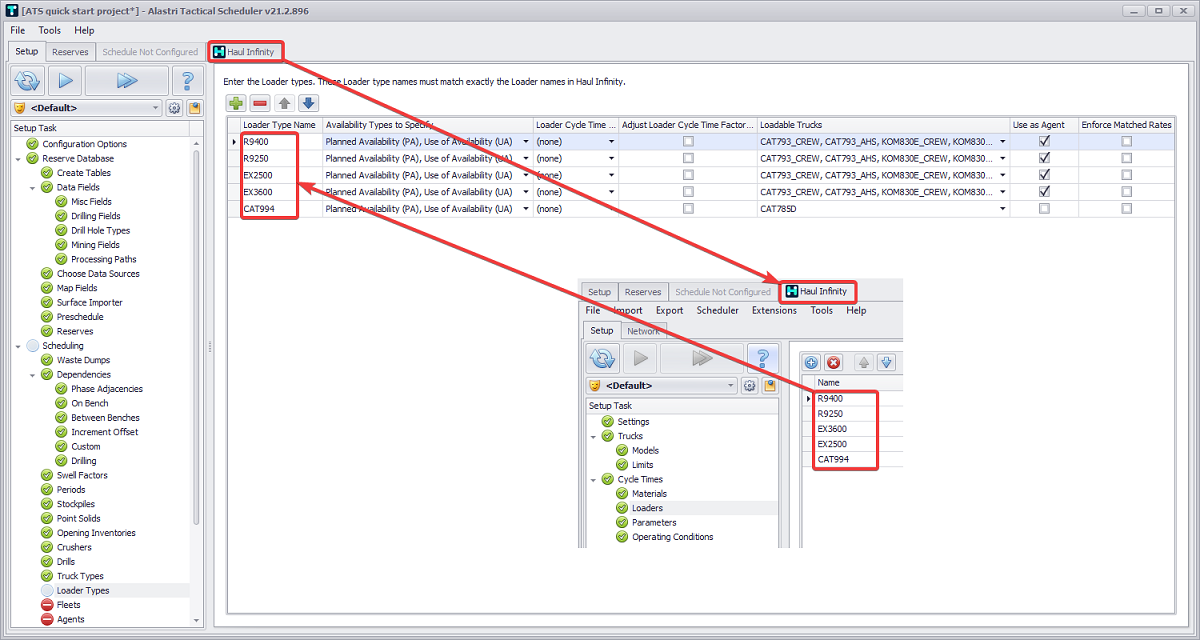This screenshot has height=640, width=1200.
Task: Remove a loader type with the red minus button
Action: point(260,103)
